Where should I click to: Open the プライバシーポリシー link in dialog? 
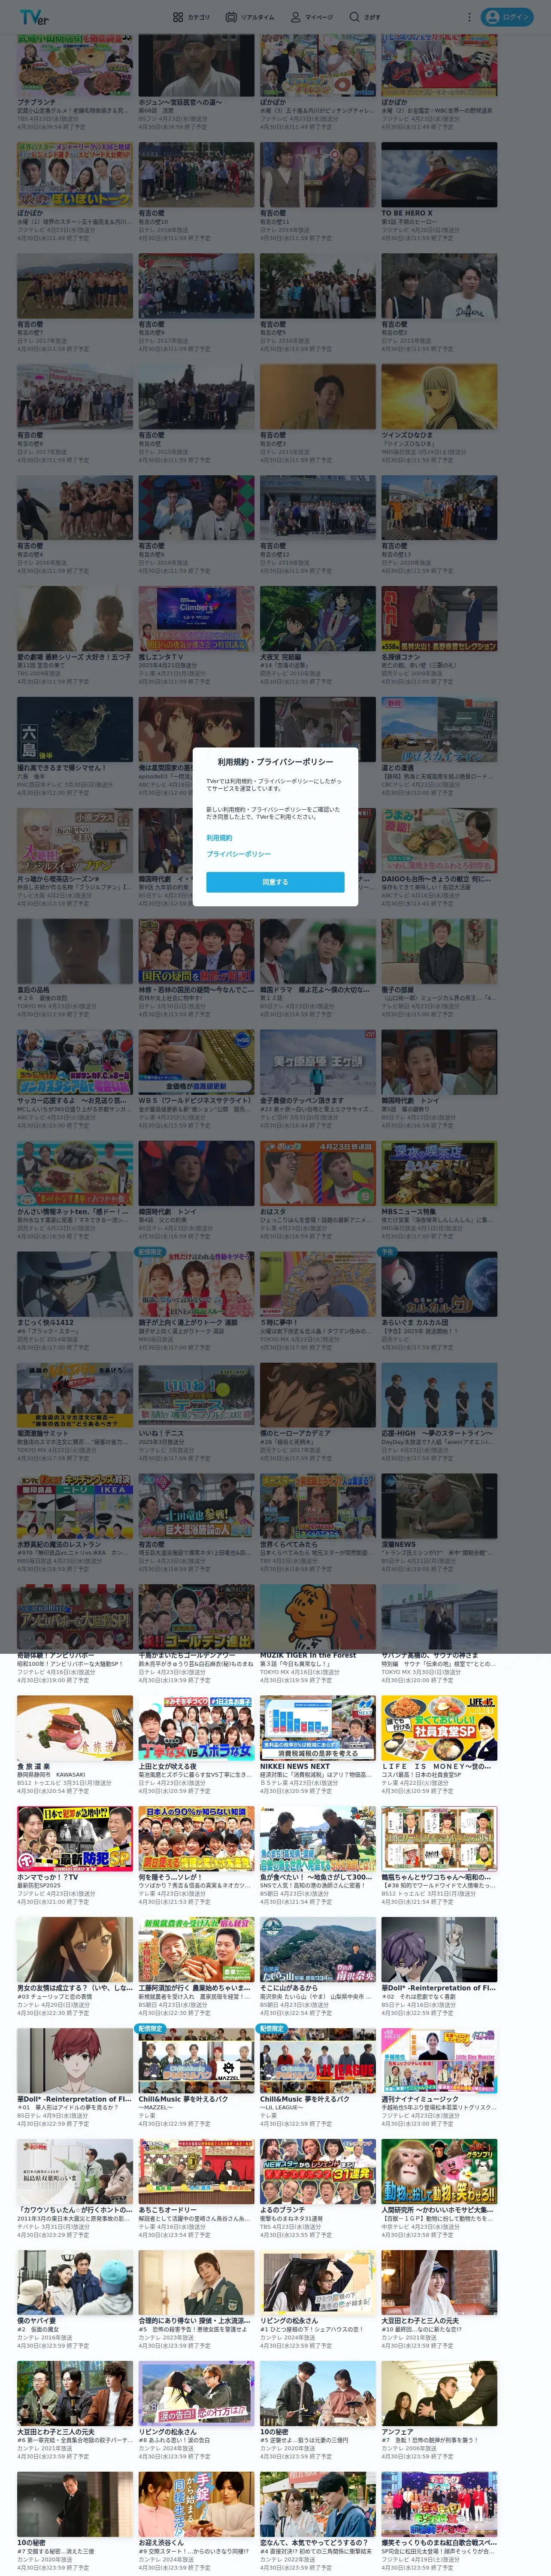238,854
